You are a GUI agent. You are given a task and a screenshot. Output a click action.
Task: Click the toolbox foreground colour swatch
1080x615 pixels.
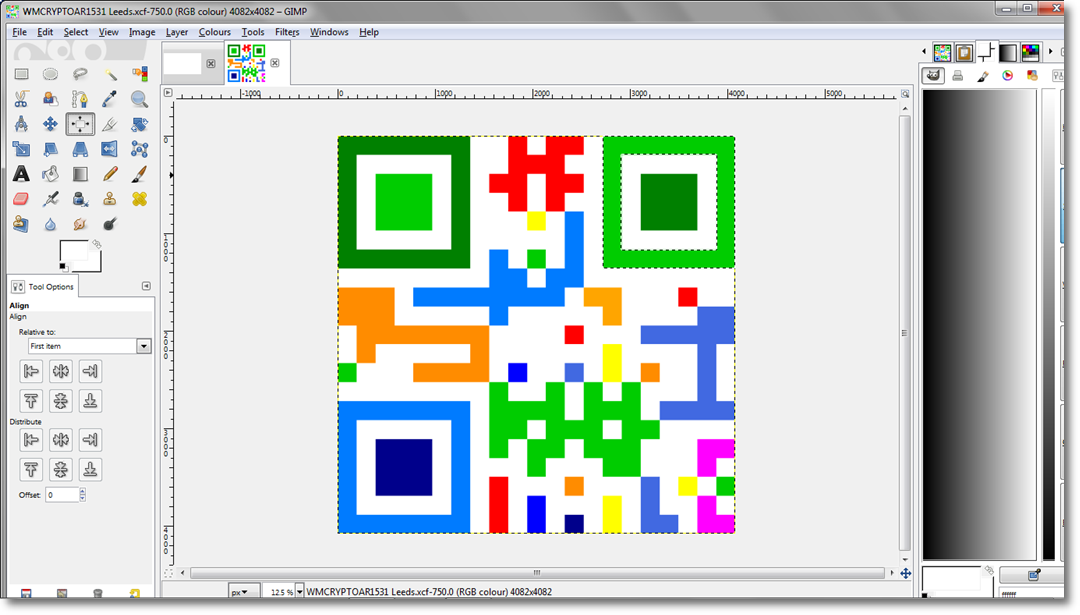[x=73, y=251]
